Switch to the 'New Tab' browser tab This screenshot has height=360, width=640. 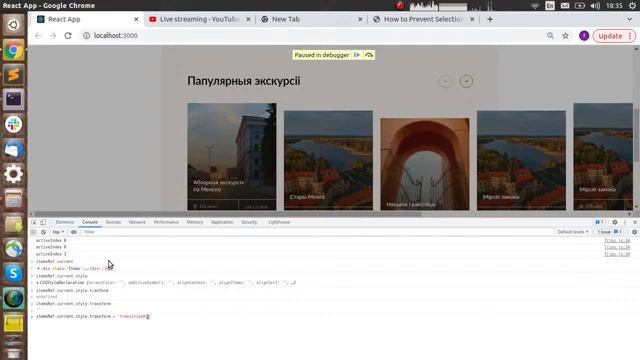pyautogui.click(x=310, y=19)
